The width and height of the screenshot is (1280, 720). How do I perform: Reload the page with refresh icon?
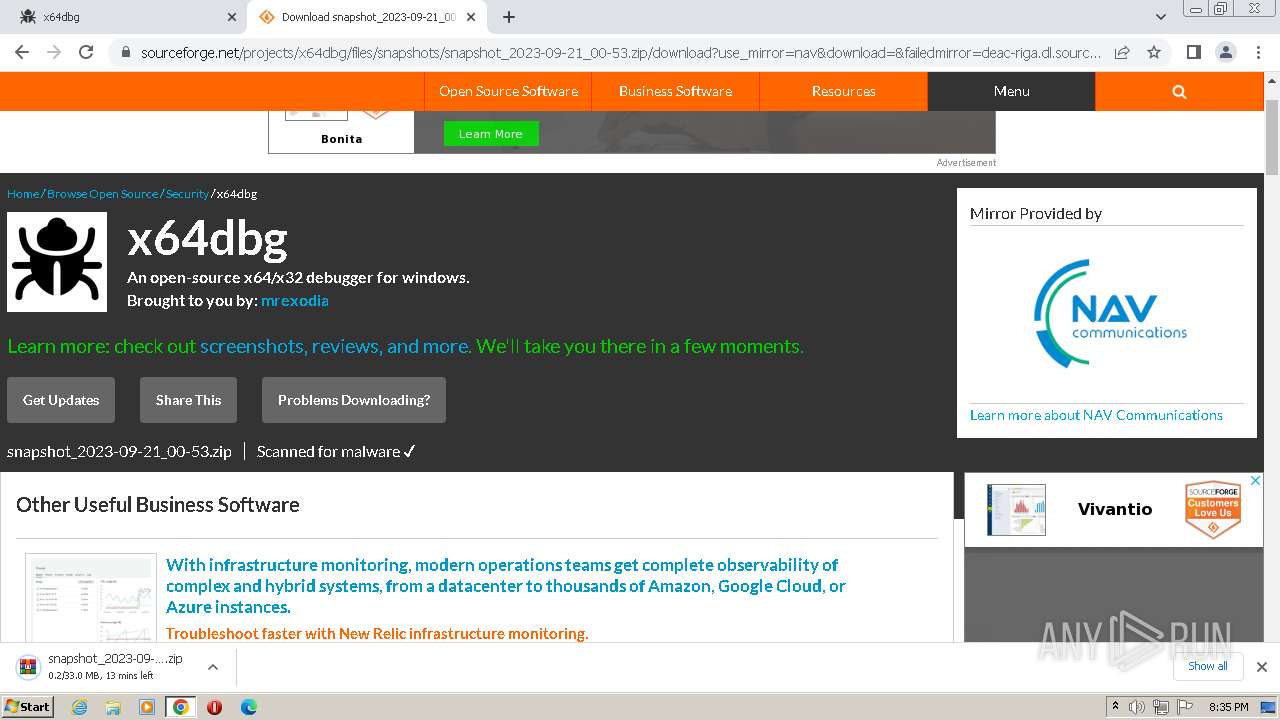pyautogui.click(x=86, y=52)
